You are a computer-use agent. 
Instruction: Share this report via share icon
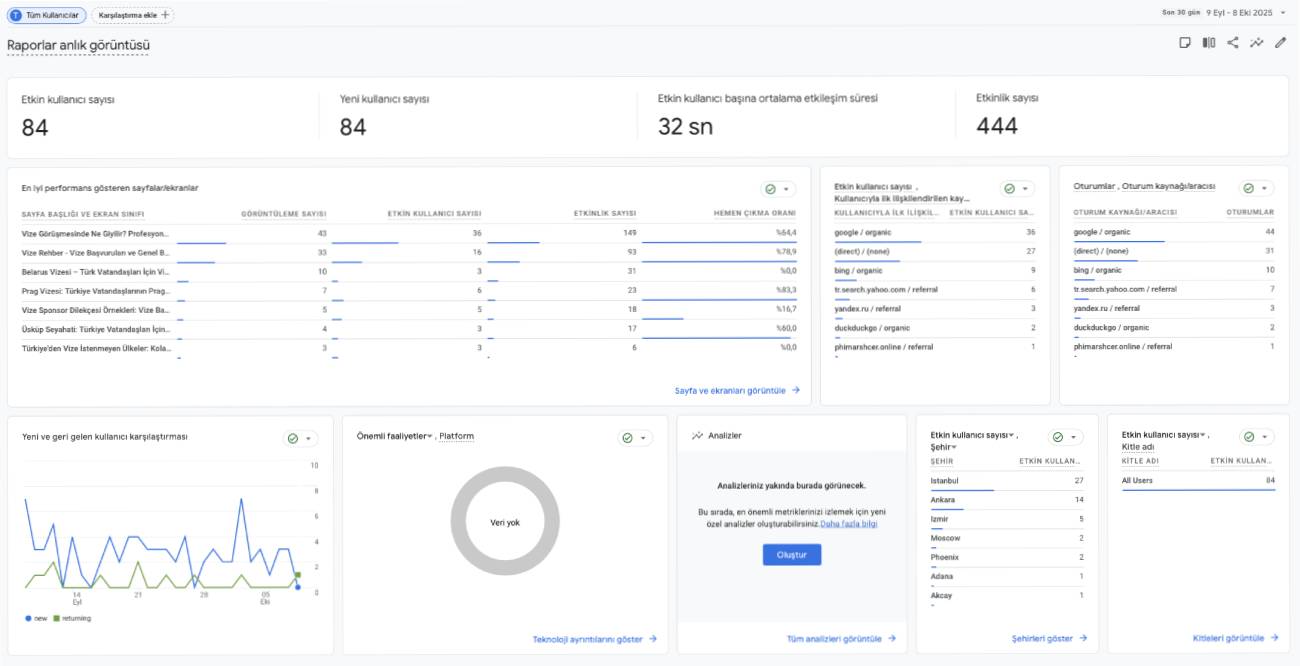pyautogui.click(x=1233, y=43)
